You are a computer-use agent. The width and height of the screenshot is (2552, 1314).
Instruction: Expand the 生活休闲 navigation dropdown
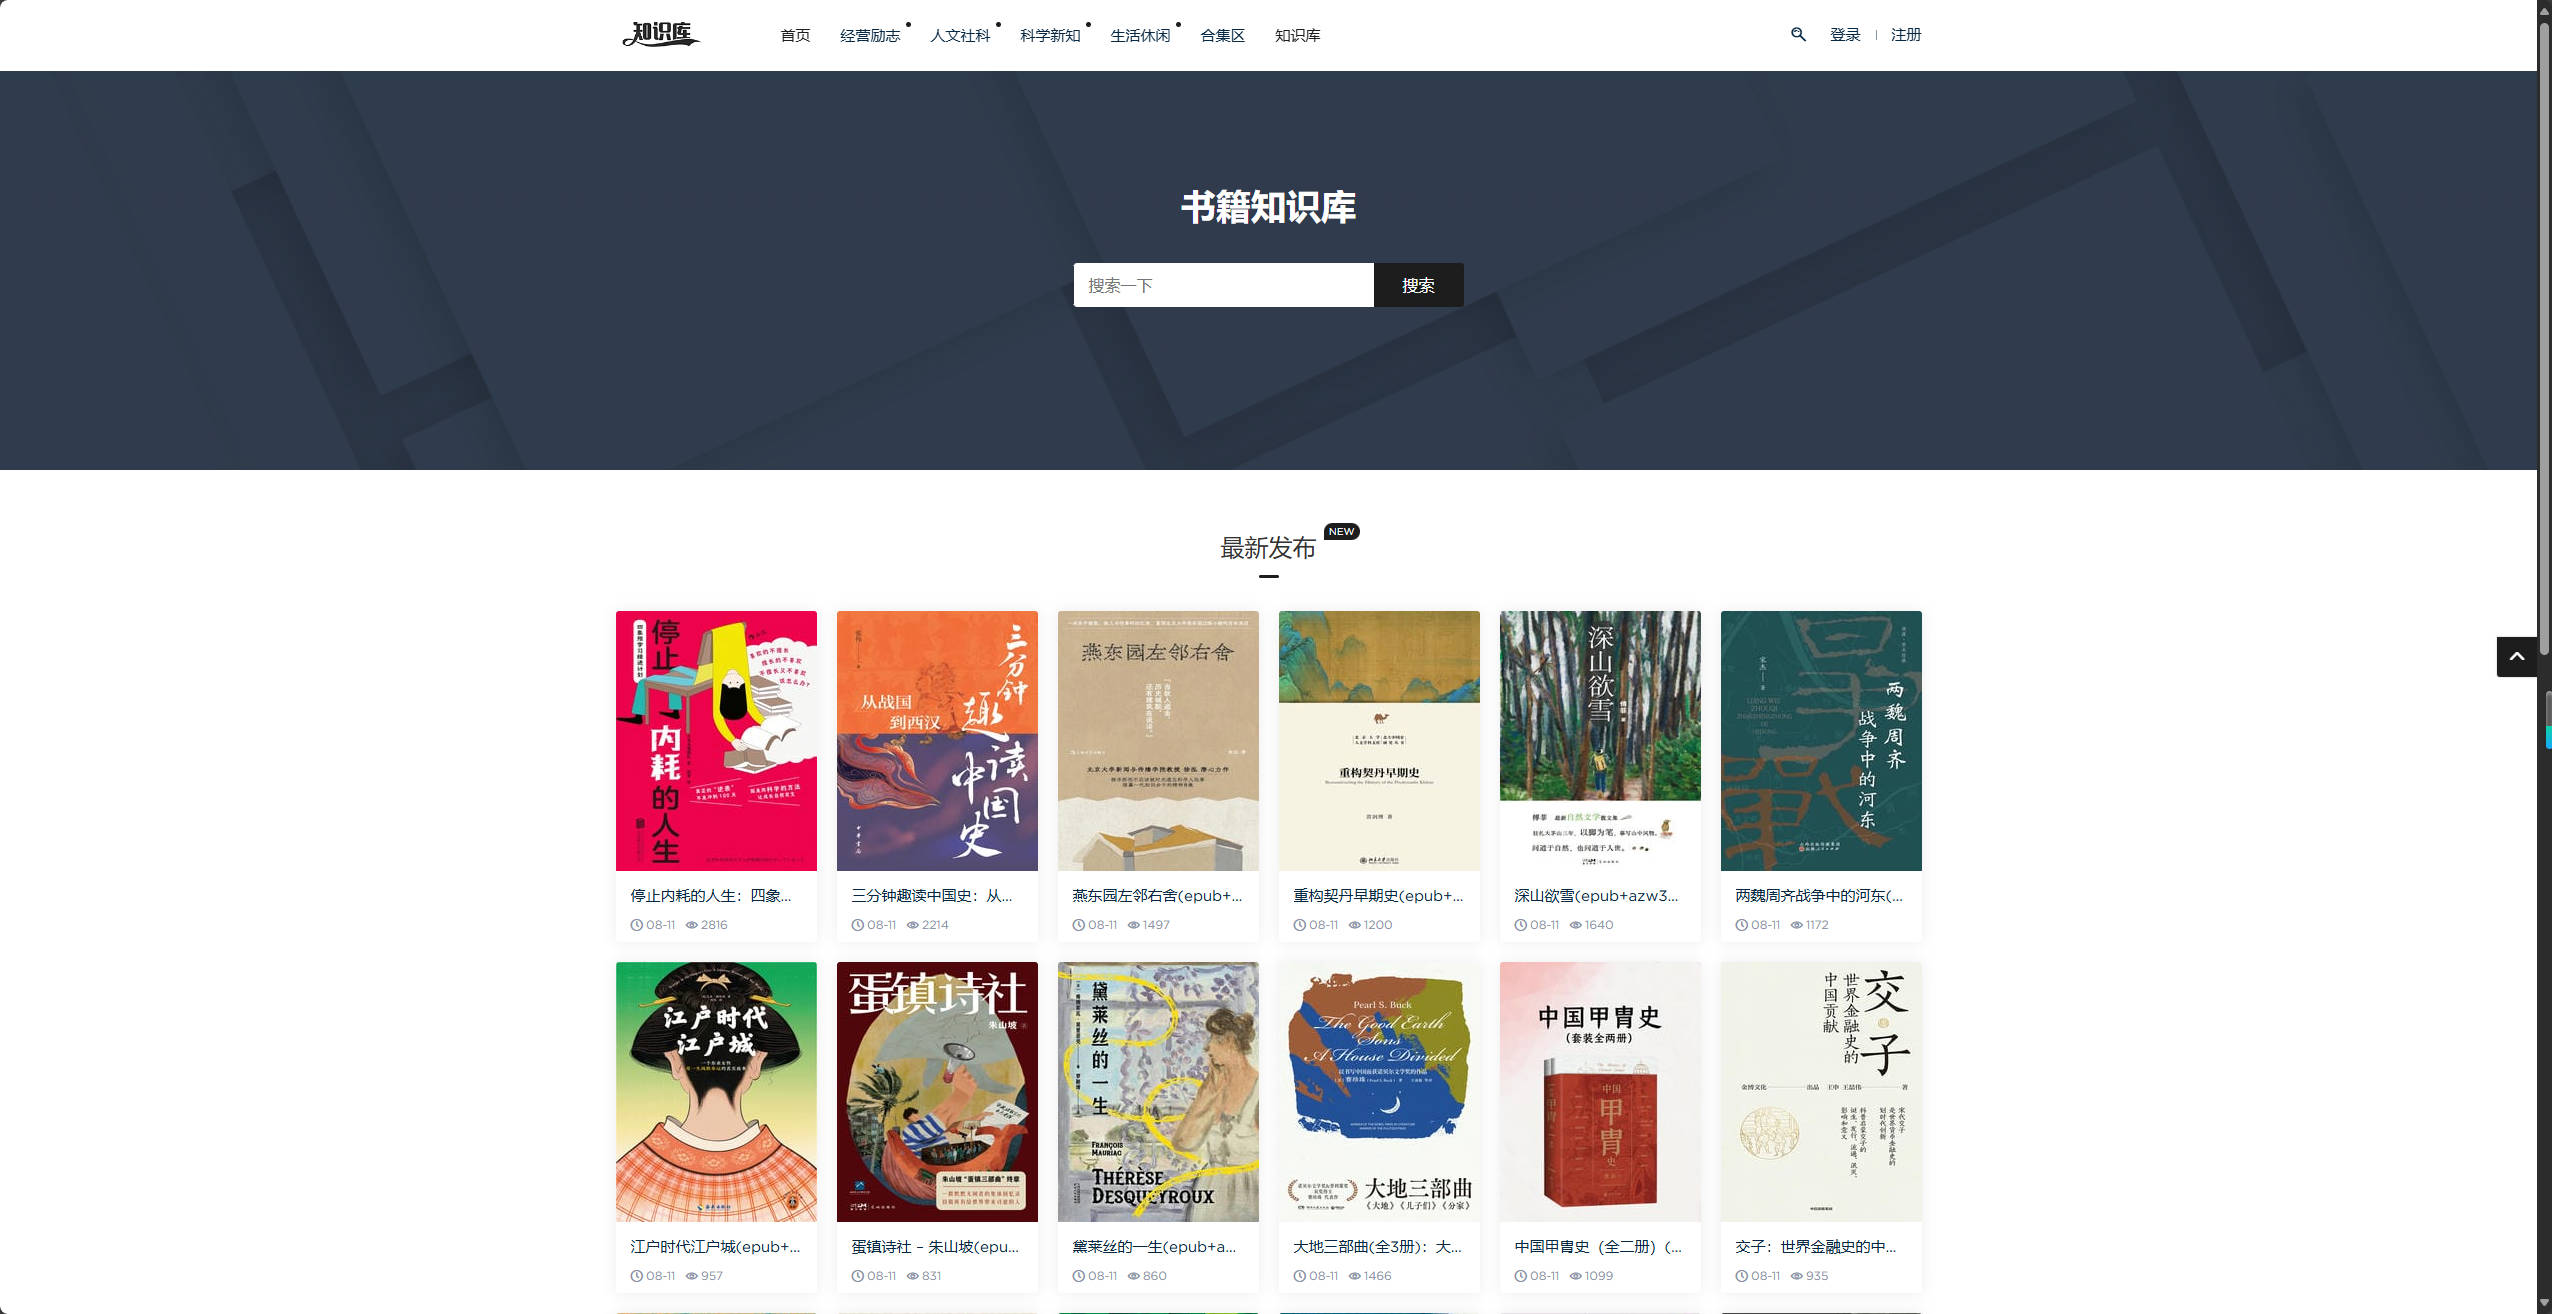[x=1140, y=36]
